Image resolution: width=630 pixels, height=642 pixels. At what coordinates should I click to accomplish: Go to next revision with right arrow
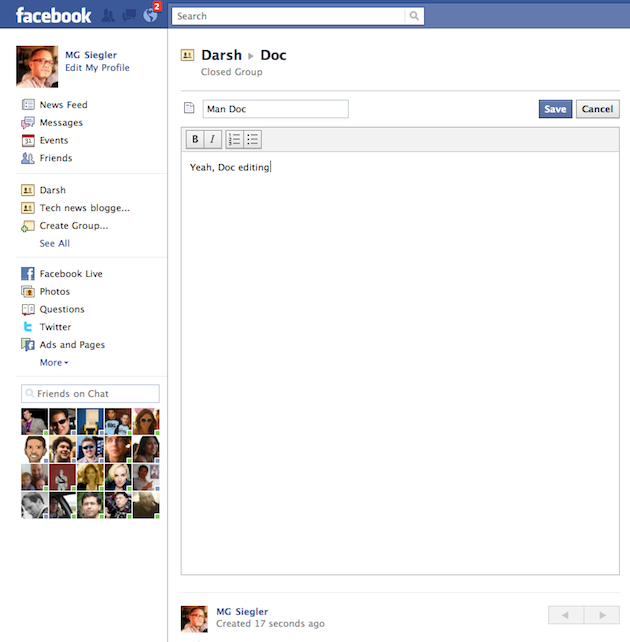click(602, 615)
